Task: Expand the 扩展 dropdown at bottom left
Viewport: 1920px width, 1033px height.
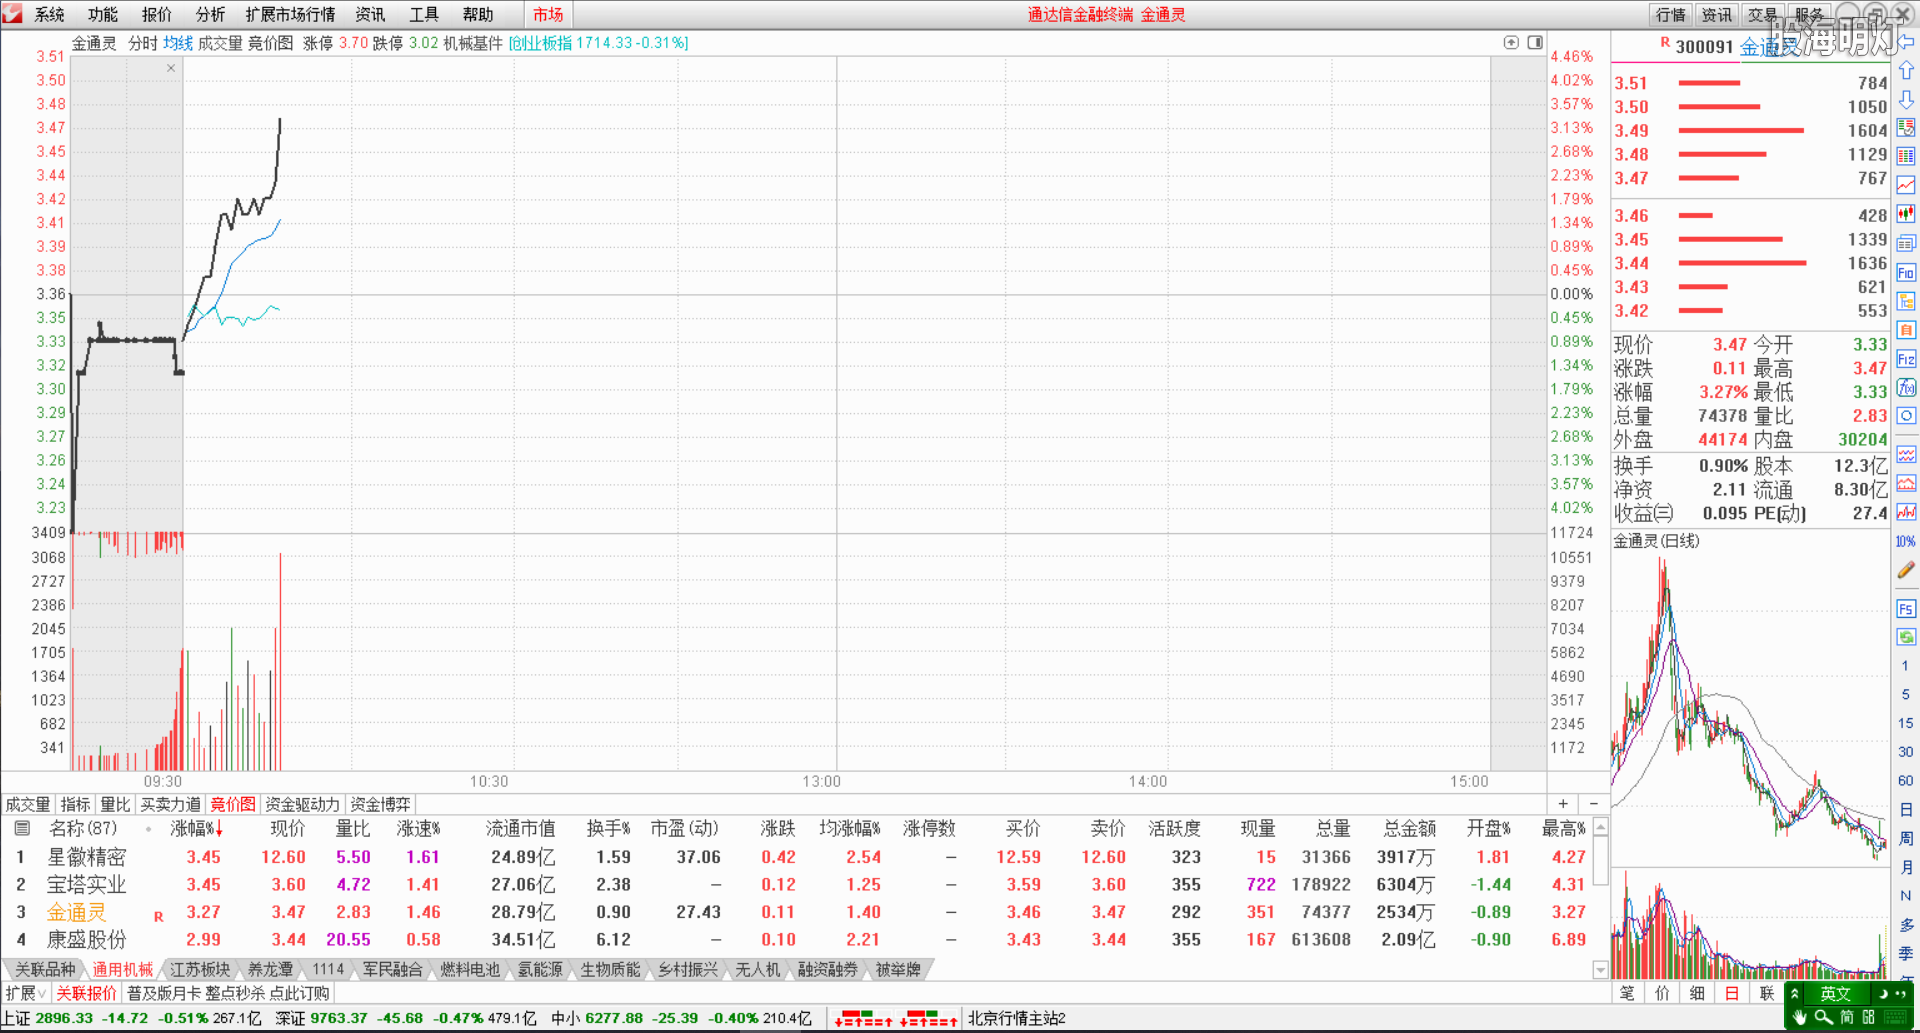Action: coord(26,993)
